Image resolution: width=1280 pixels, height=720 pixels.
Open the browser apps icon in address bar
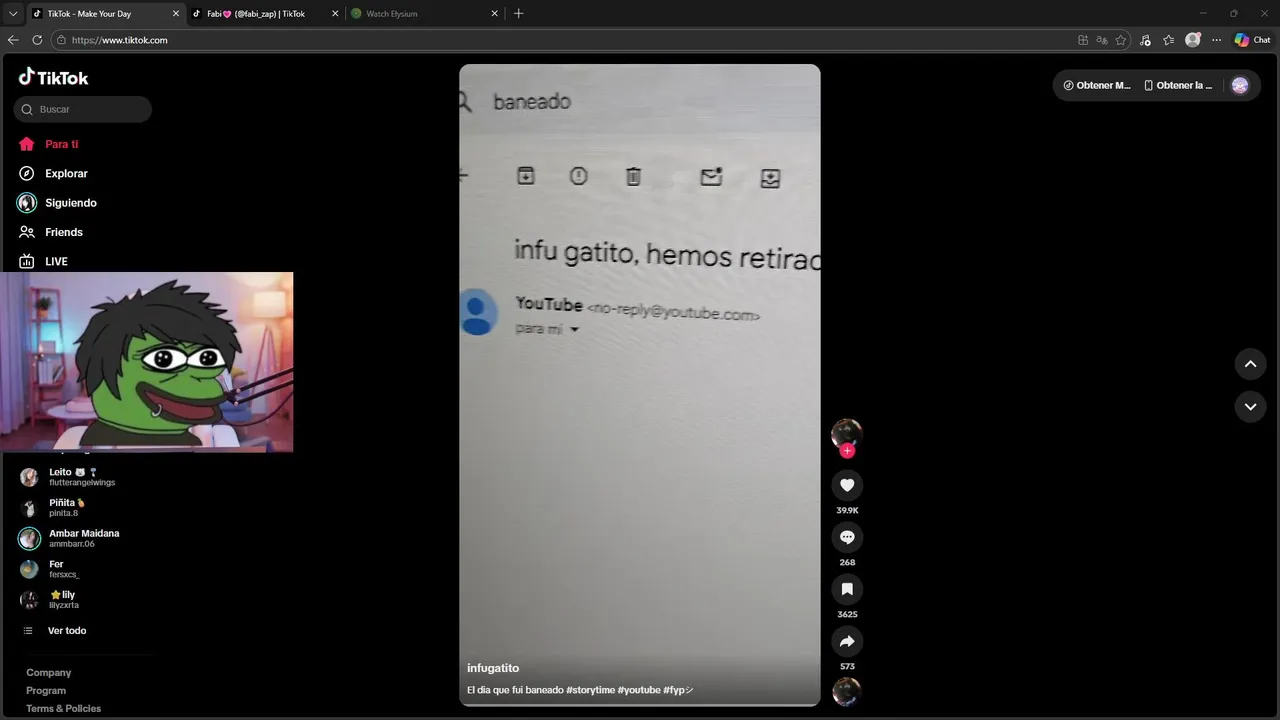click(1083, 40)
